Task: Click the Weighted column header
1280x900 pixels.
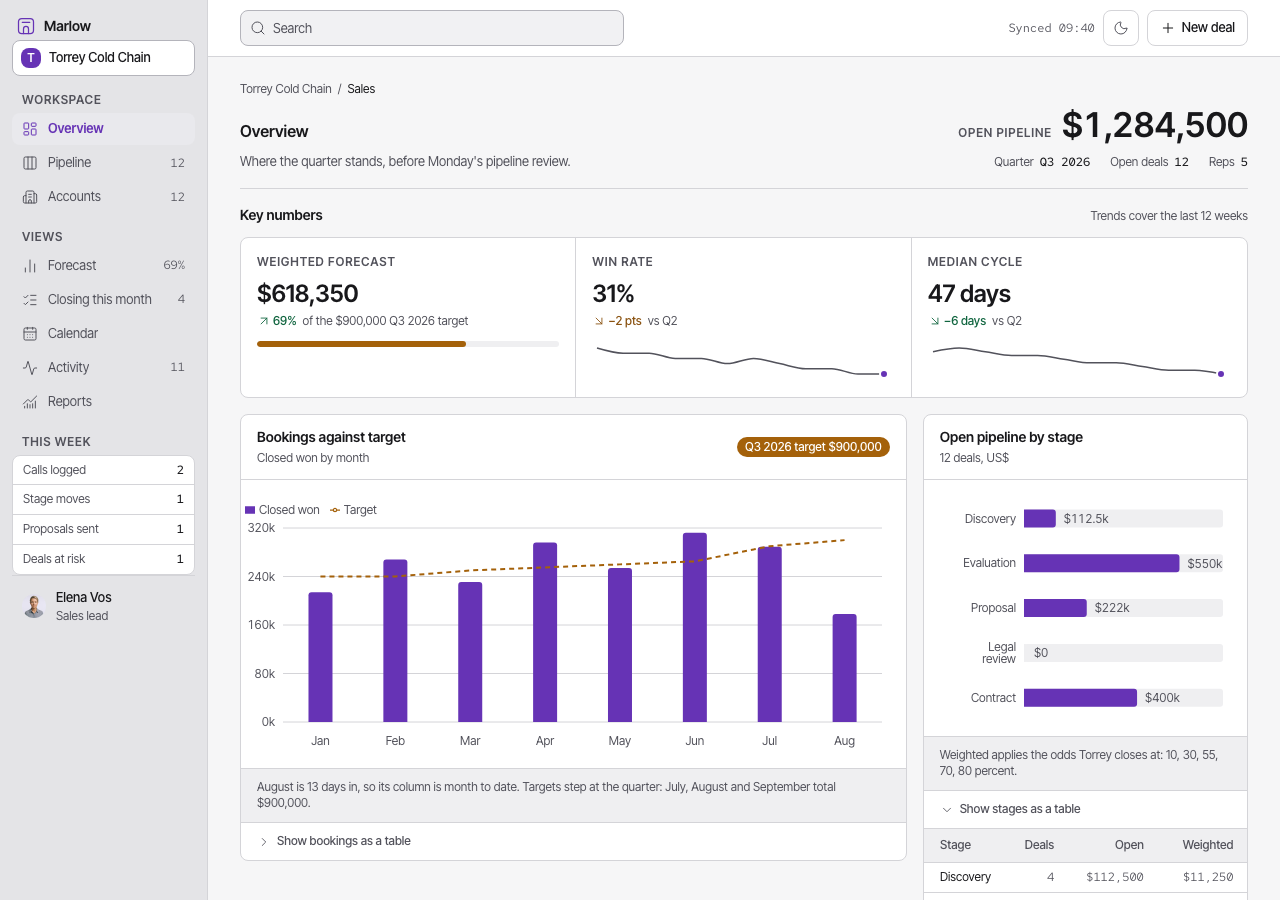Action: [1208, 845]
